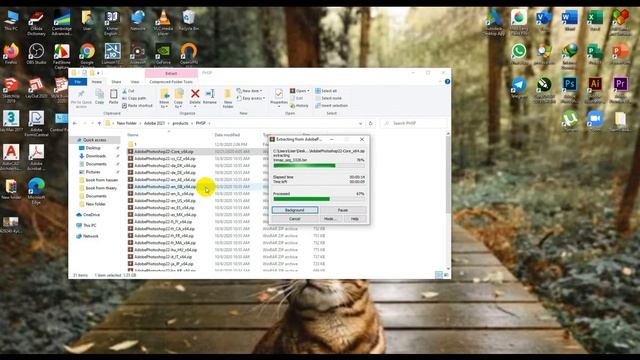Screen dimensions: 640x360
Task: Click History in the Open group
Action: [x=299, y=105]
